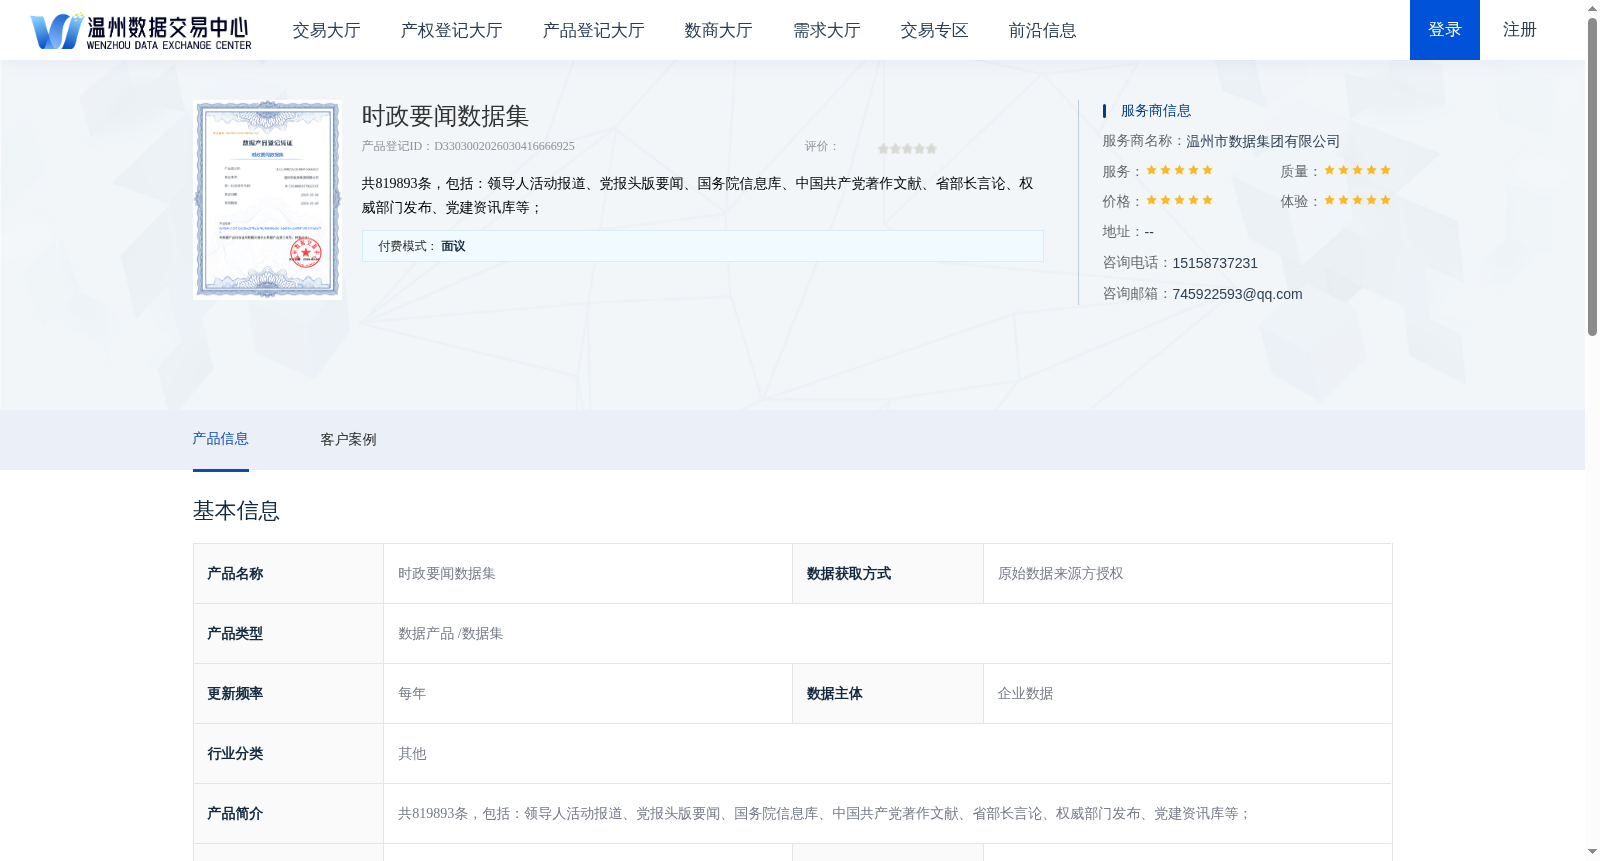Image resolution: width=1600 pixels, height=861 pixels.
Task: Switch to the 客户案例 tab
Action: tap(348, 440)
